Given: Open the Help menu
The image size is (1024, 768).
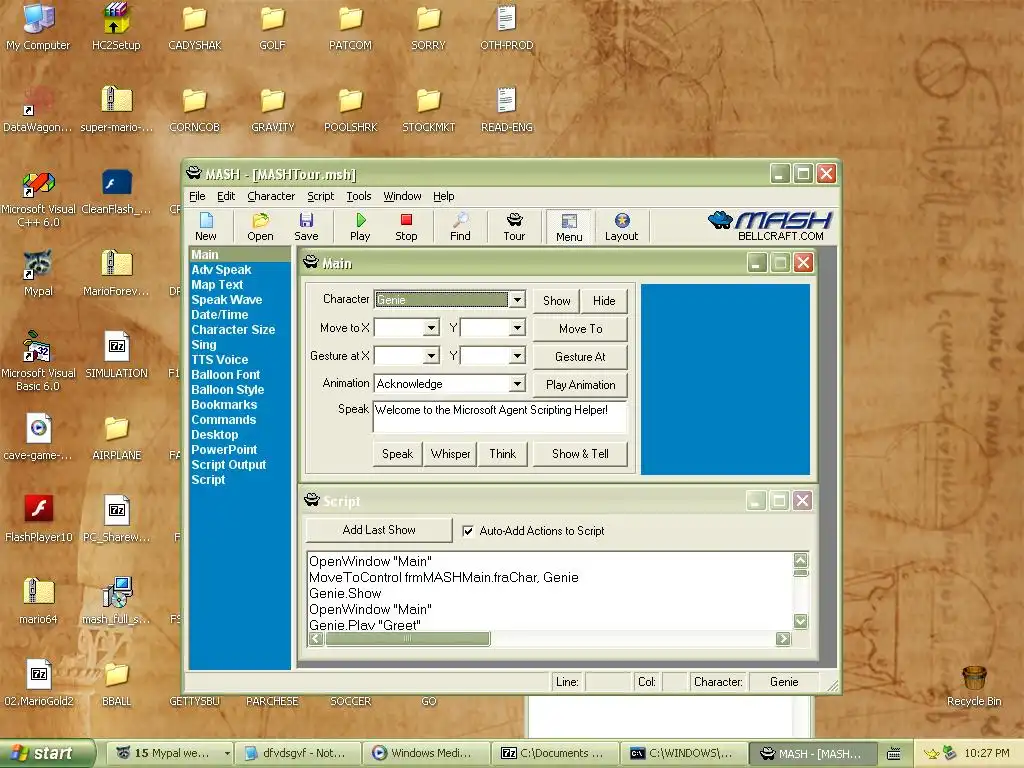Looking at the screenshot, I should pyautogui.click(x=443, y=196).
